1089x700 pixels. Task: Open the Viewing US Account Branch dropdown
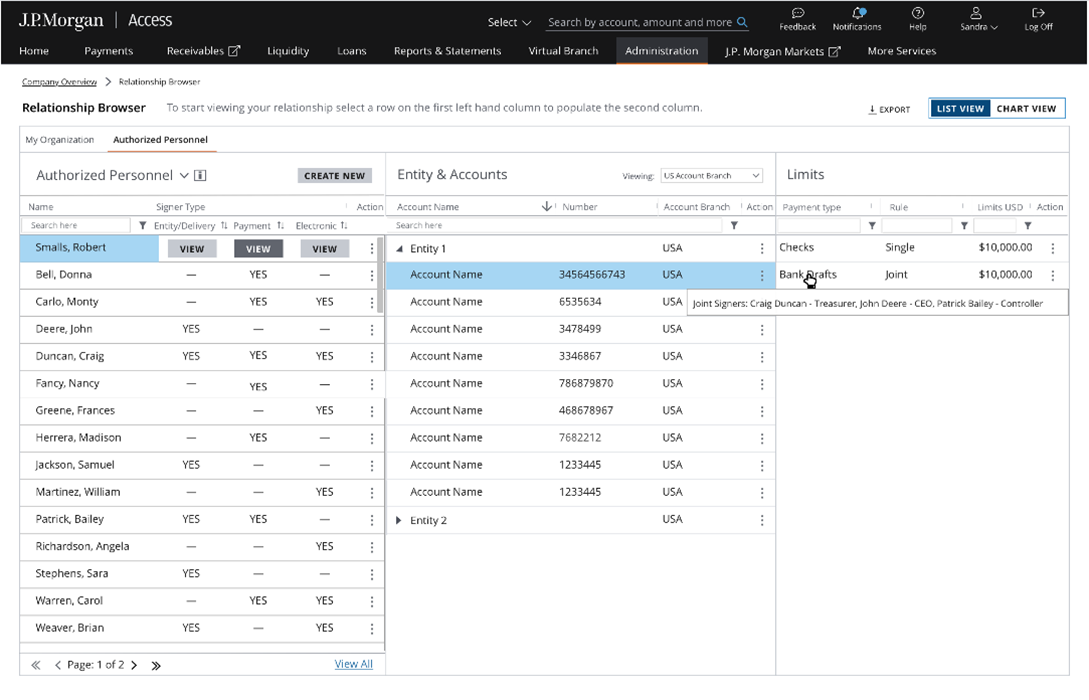coord(711,176)
